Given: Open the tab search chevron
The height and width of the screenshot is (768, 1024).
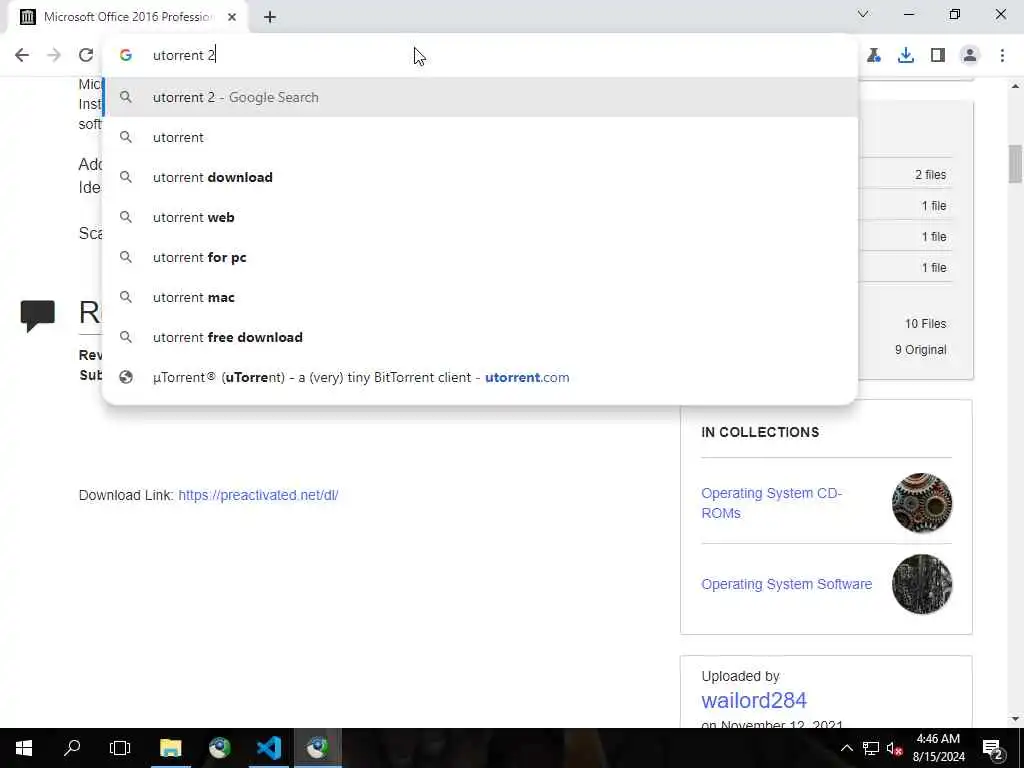Looking at the screenshot, I should pos(863,14).
